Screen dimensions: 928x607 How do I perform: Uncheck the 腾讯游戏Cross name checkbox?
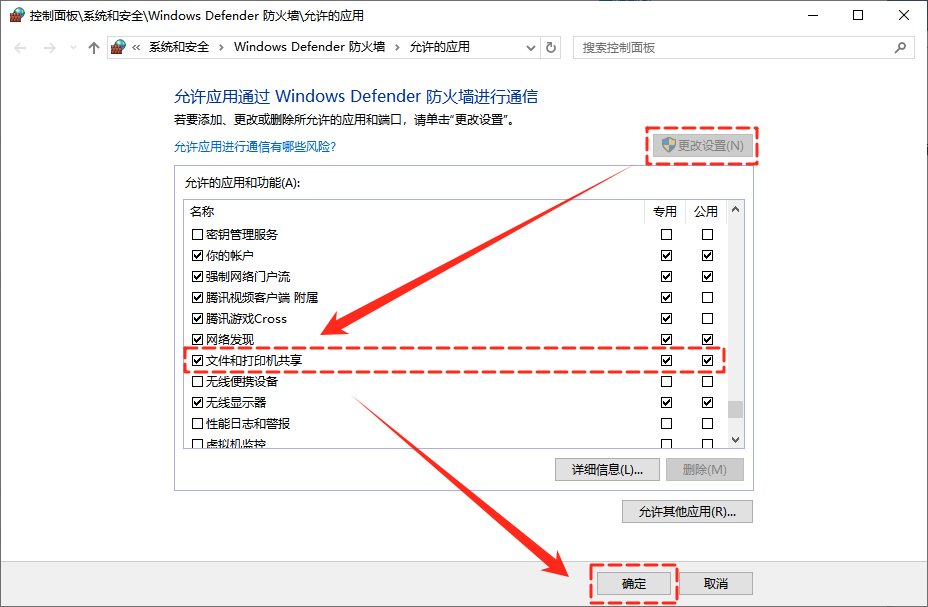[x=198, y=319]
